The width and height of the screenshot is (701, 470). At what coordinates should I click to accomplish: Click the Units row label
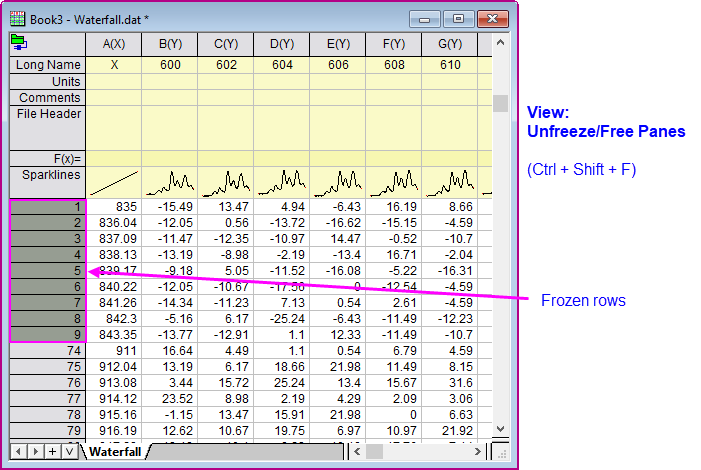click(x=47, y=81)
